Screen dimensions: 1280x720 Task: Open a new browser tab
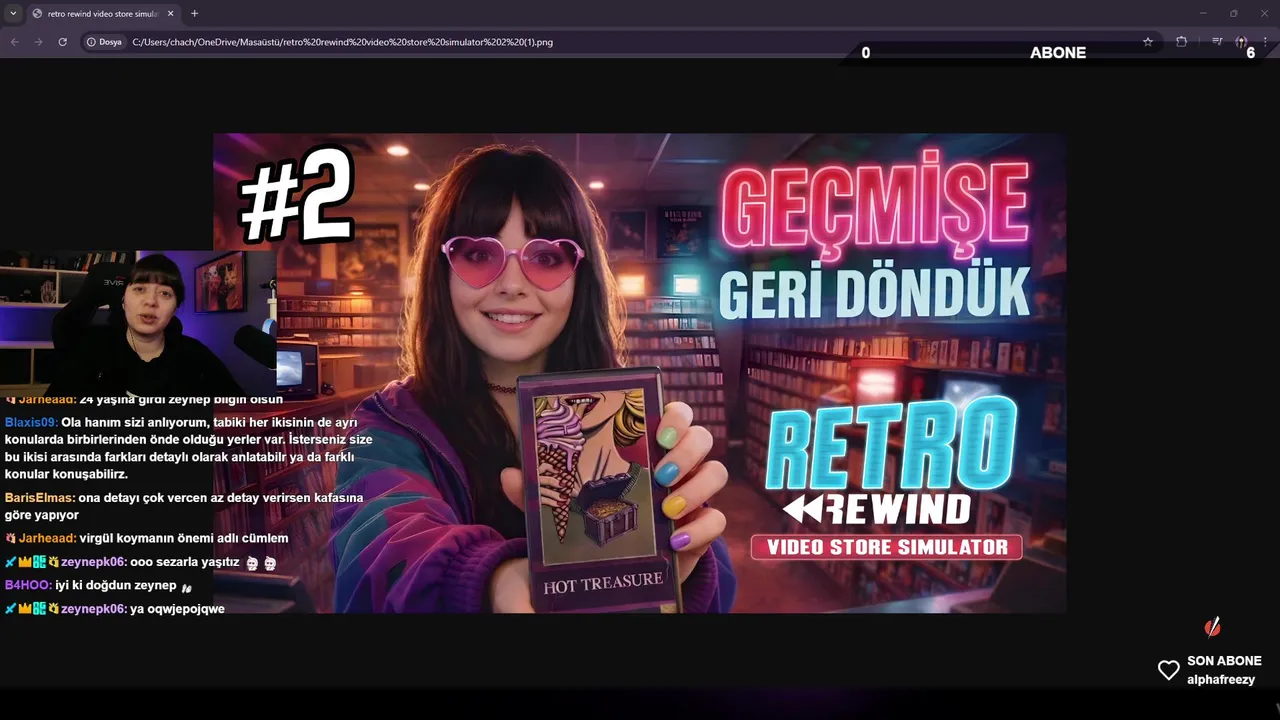(x=194, y=13)
